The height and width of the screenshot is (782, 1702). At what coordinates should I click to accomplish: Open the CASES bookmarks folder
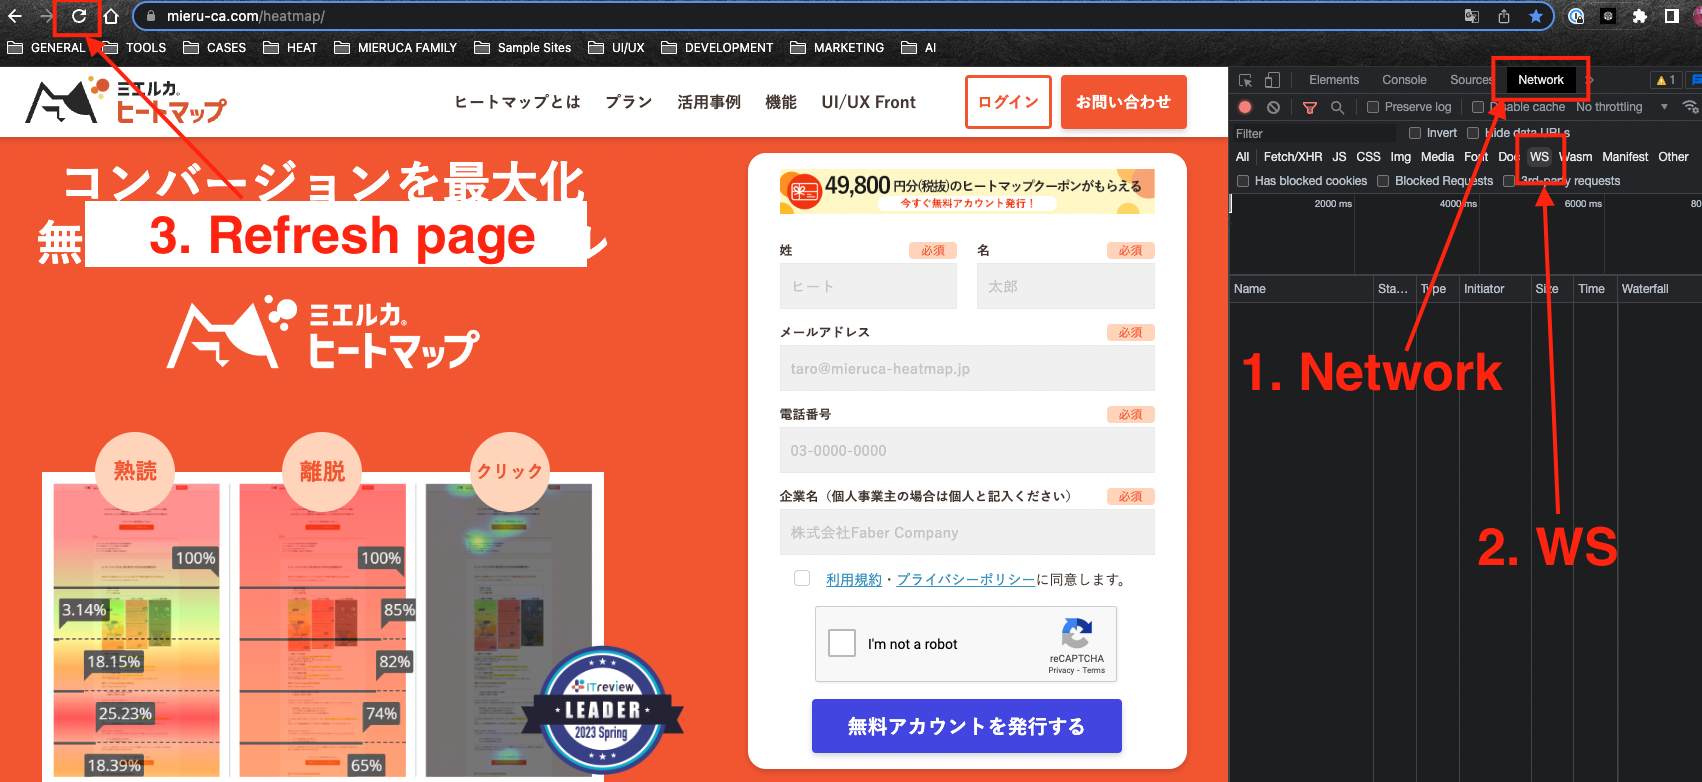coord(215,47)
